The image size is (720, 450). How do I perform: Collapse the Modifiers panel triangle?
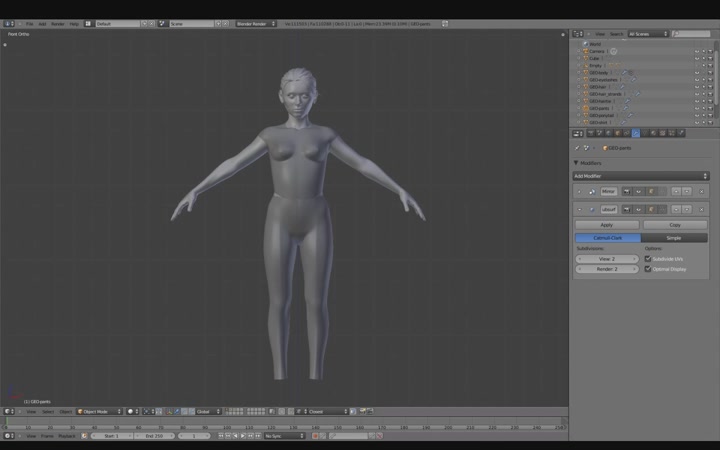(576, 163)
